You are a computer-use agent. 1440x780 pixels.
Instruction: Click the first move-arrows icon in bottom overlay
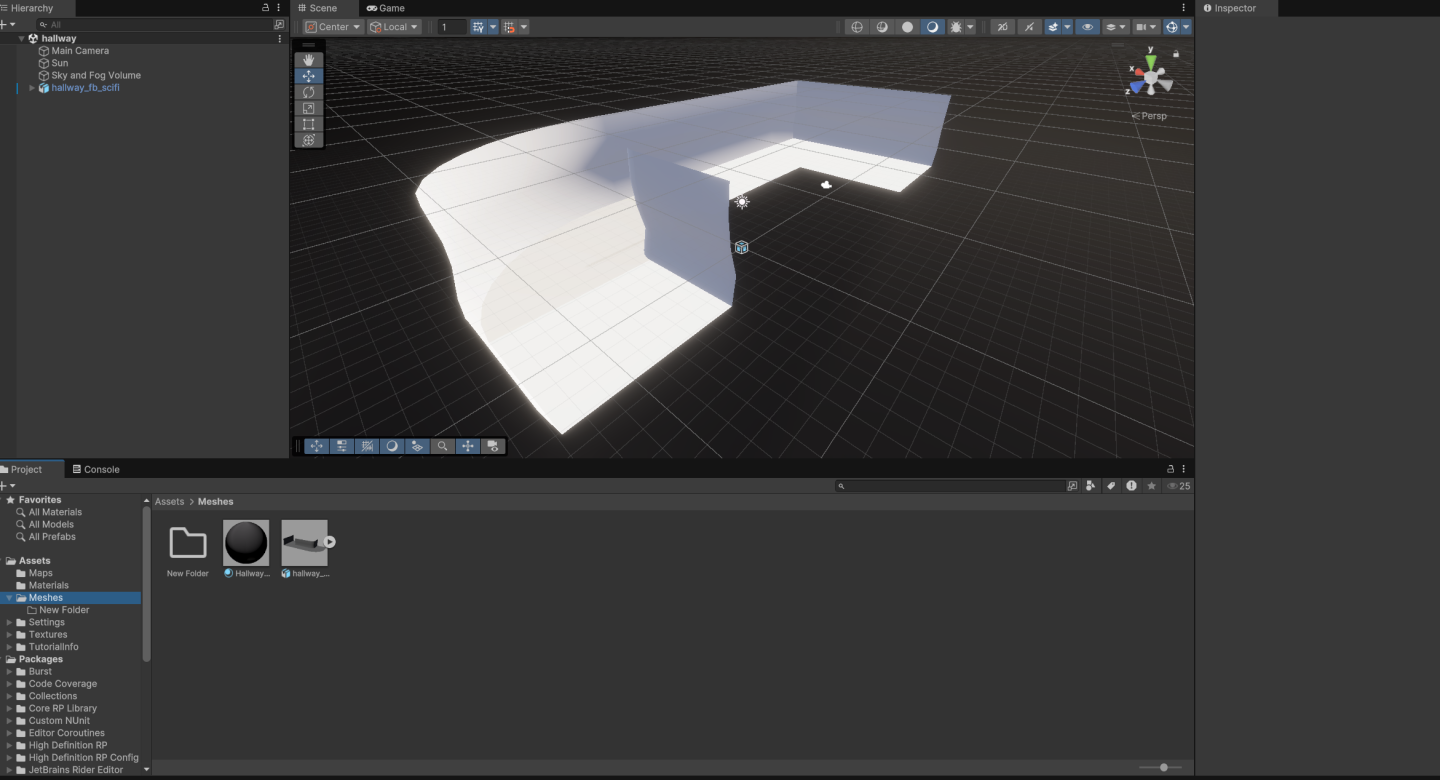pos(317,446)
